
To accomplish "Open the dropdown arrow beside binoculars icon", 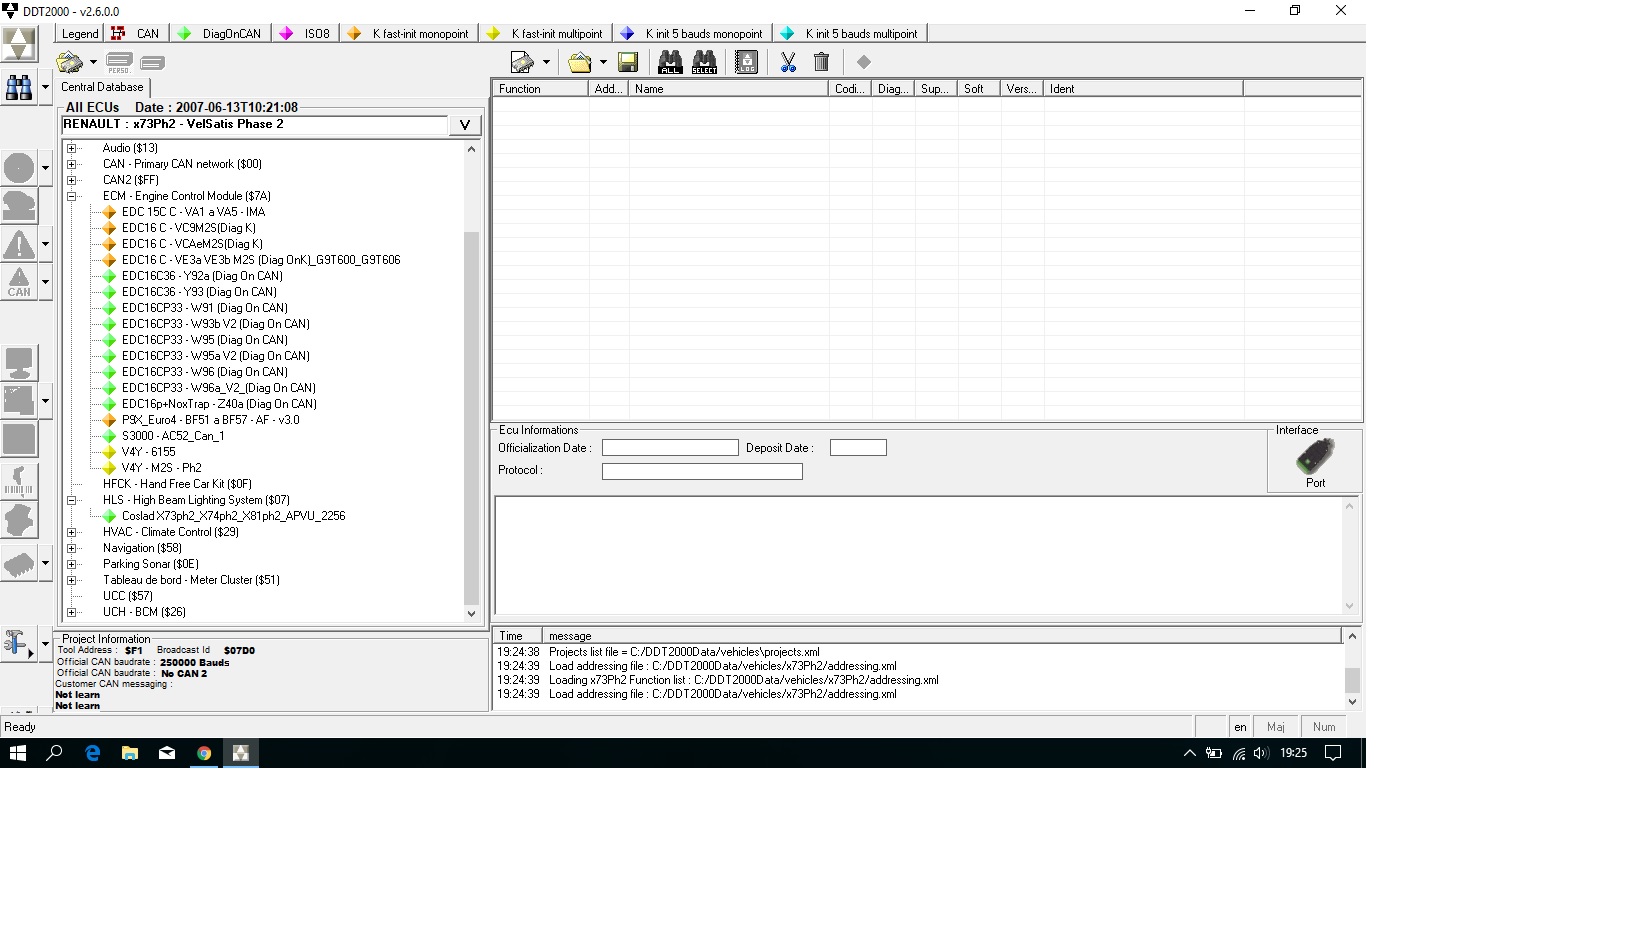I will 45,88.
